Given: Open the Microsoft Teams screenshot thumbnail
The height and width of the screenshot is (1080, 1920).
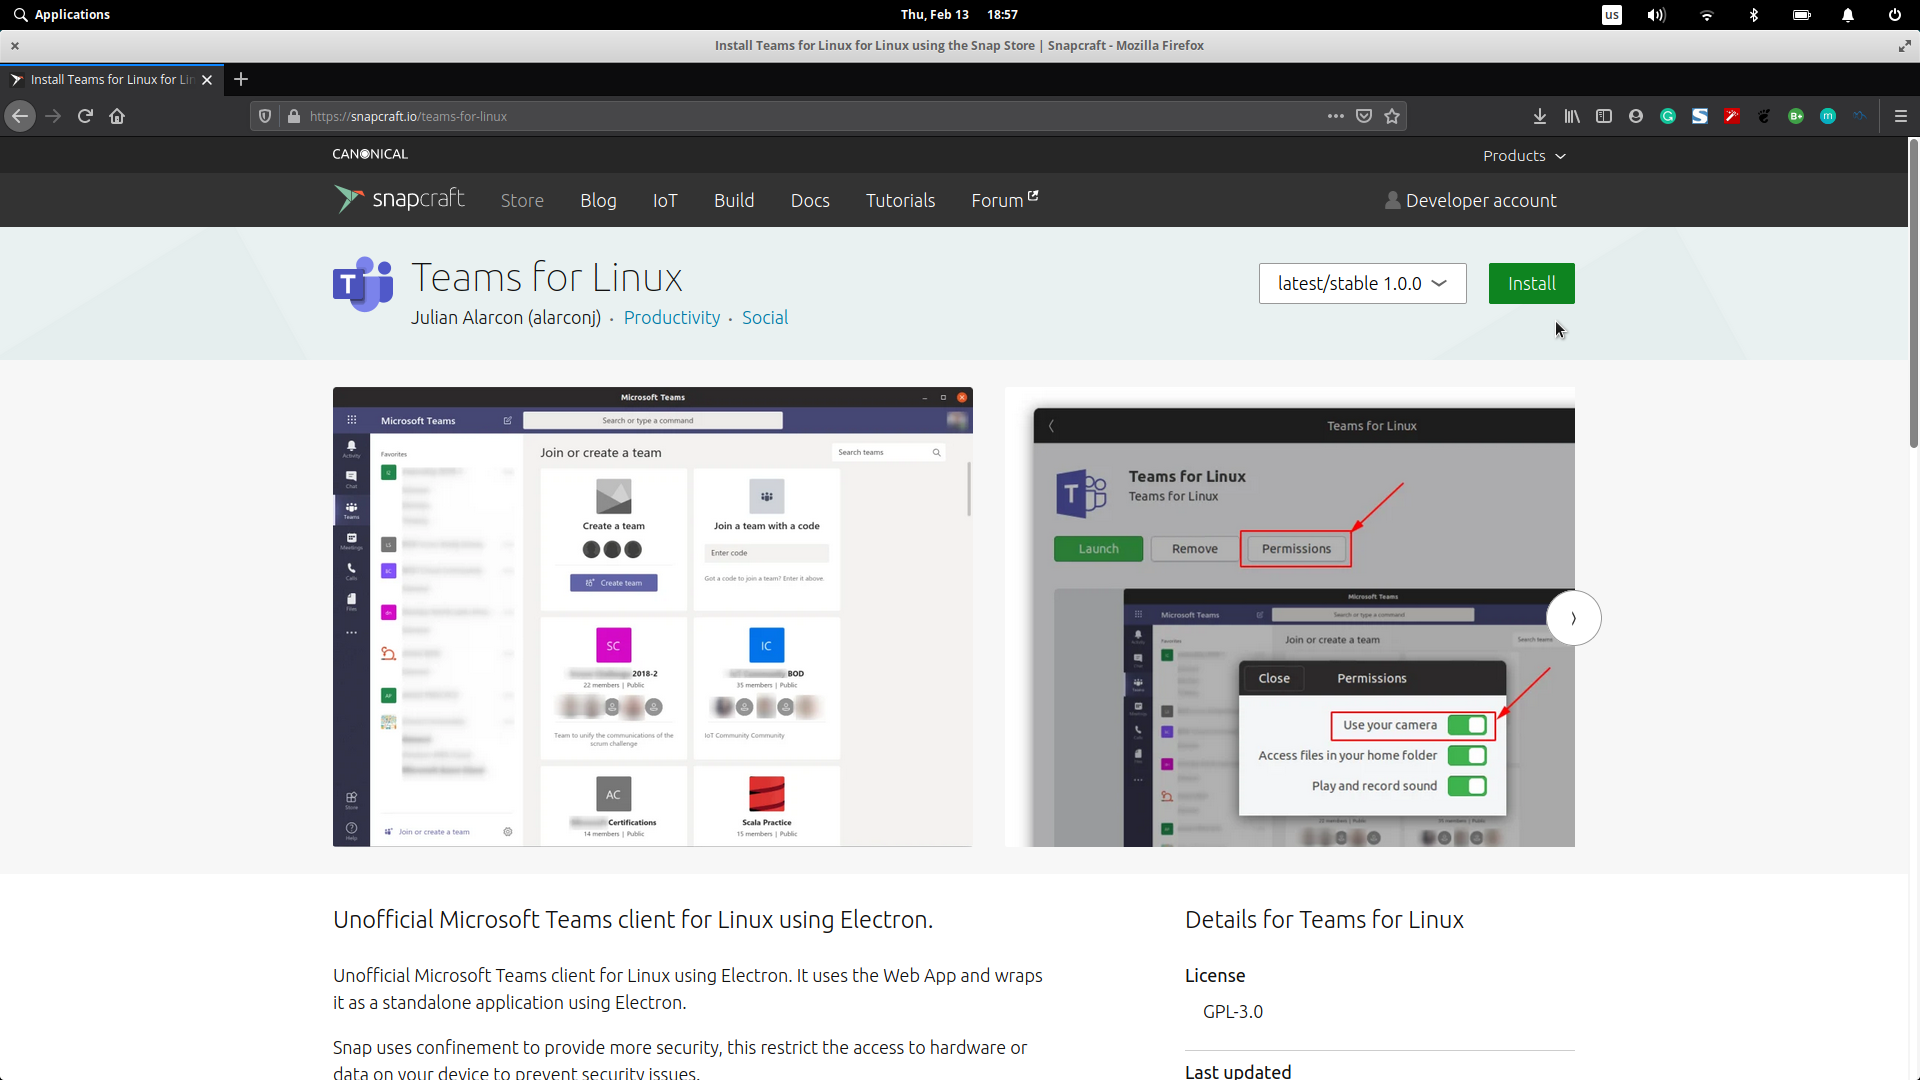Looking at the screenshot, I should [x=653, y=617].
